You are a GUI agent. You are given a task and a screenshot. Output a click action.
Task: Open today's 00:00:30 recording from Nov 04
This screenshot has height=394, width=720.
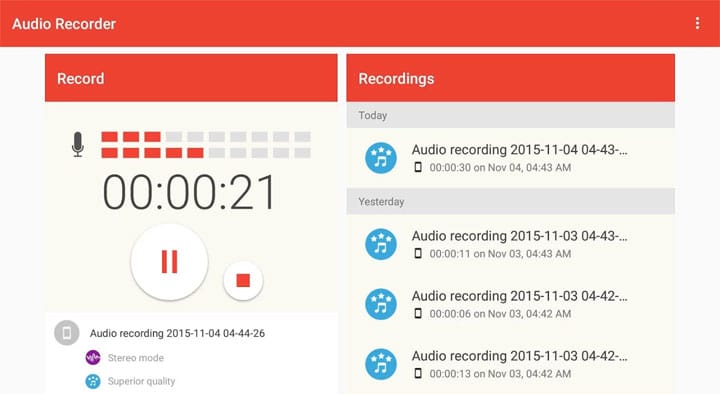click(511, 158)
